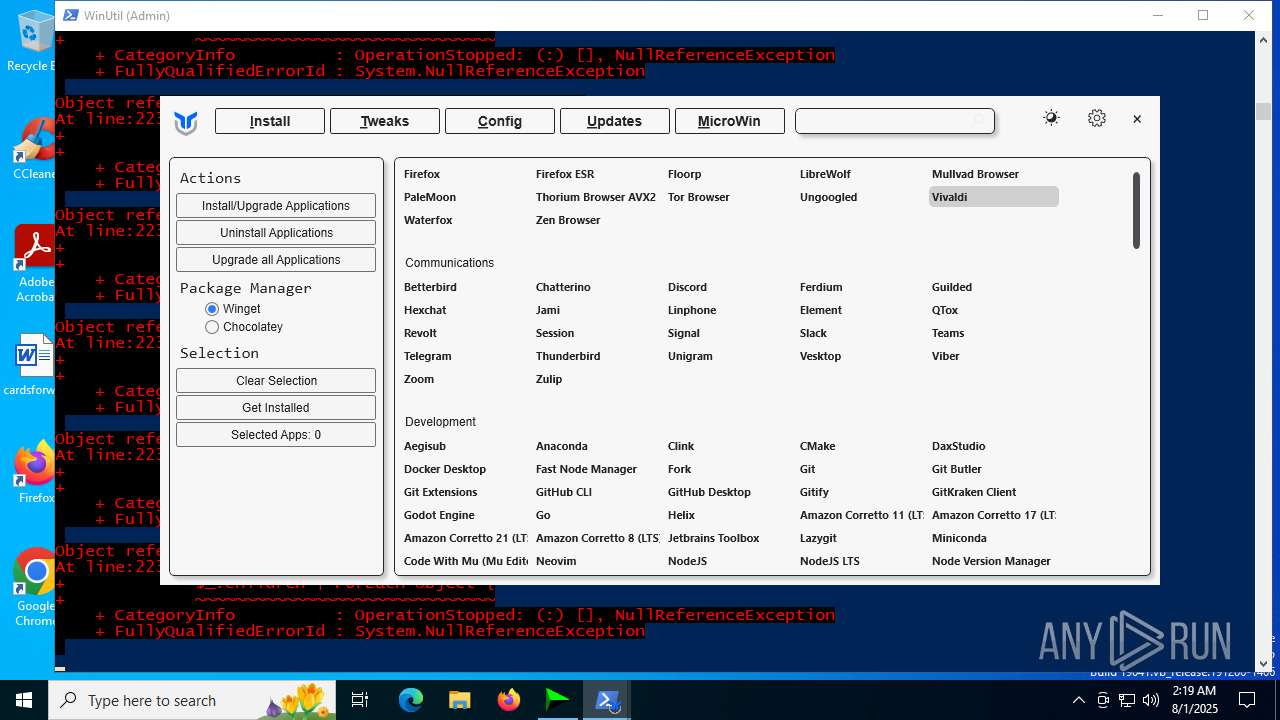Select Jetbrains Toolbox entry
The image size is (1280, 720).
(714, 538)
